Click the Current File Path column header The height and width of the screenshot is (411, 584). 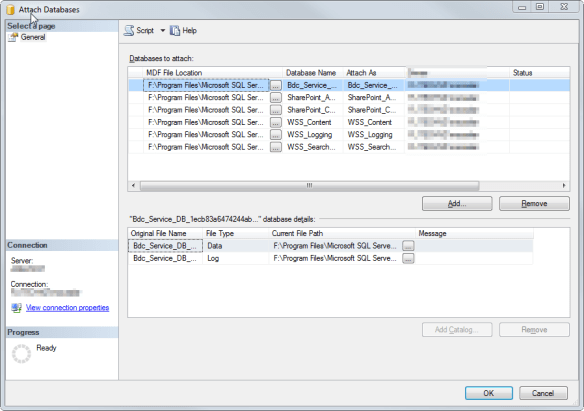342,233
